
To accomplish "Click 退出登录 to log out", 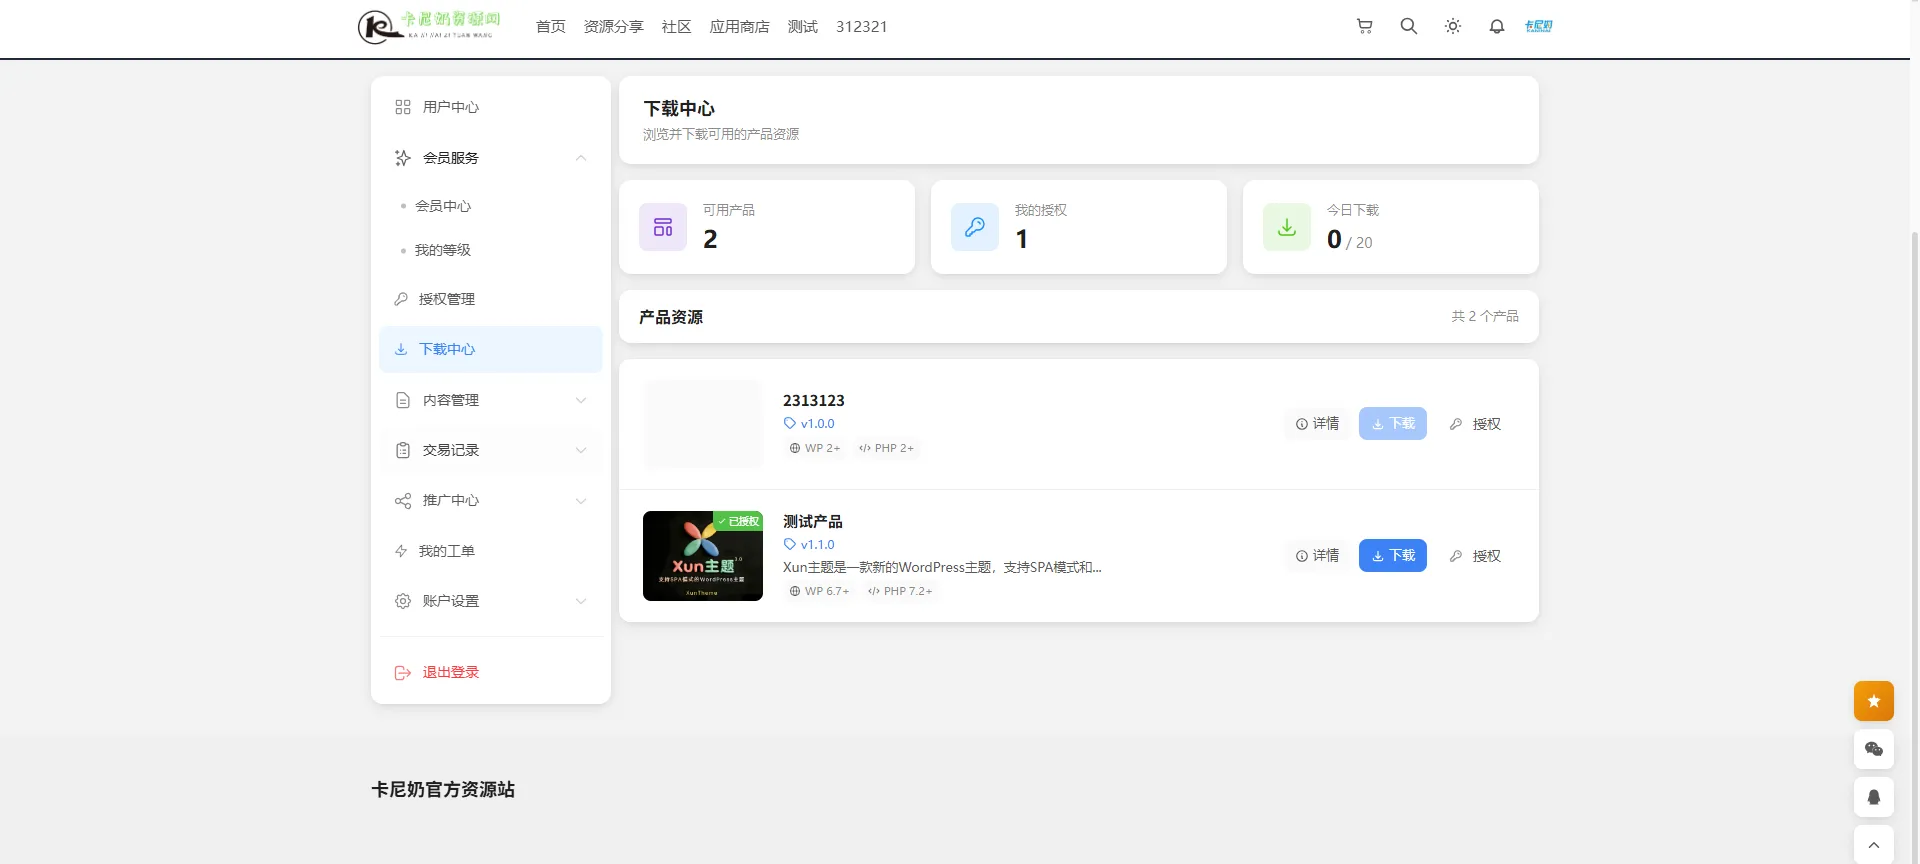I will point(450,672).
